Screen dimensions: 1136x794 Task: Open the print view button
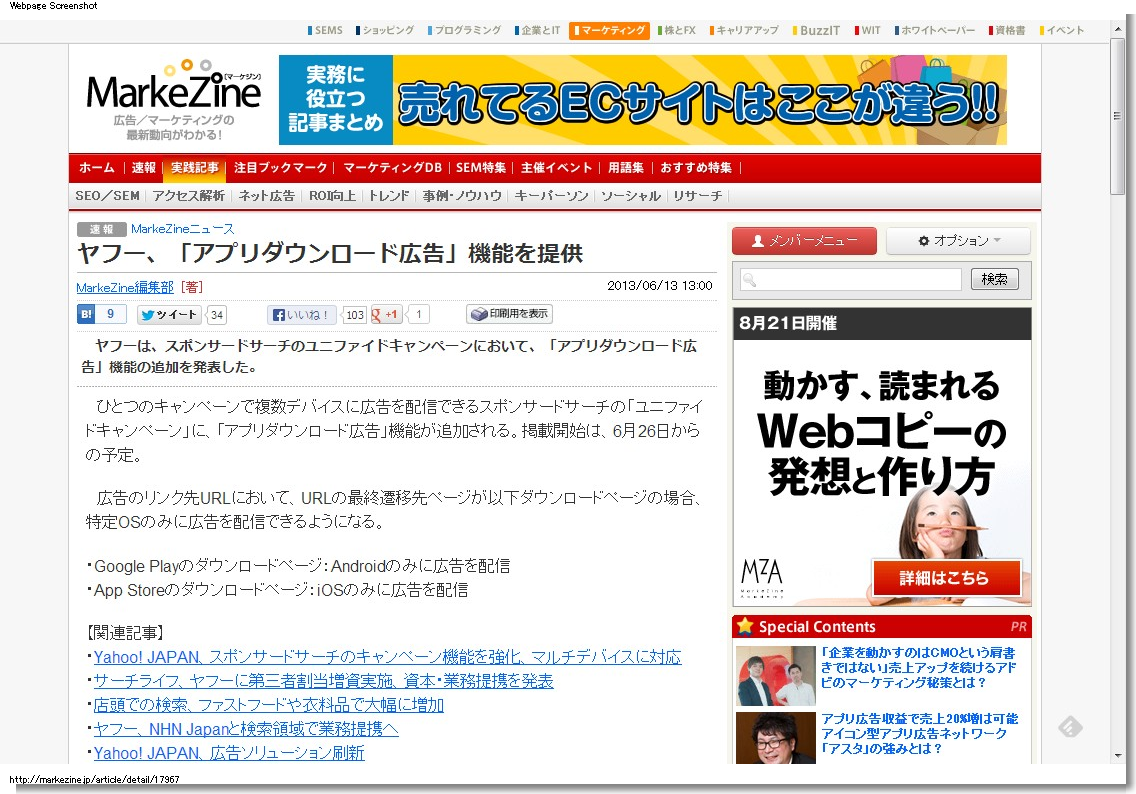[x=509, y=314]
